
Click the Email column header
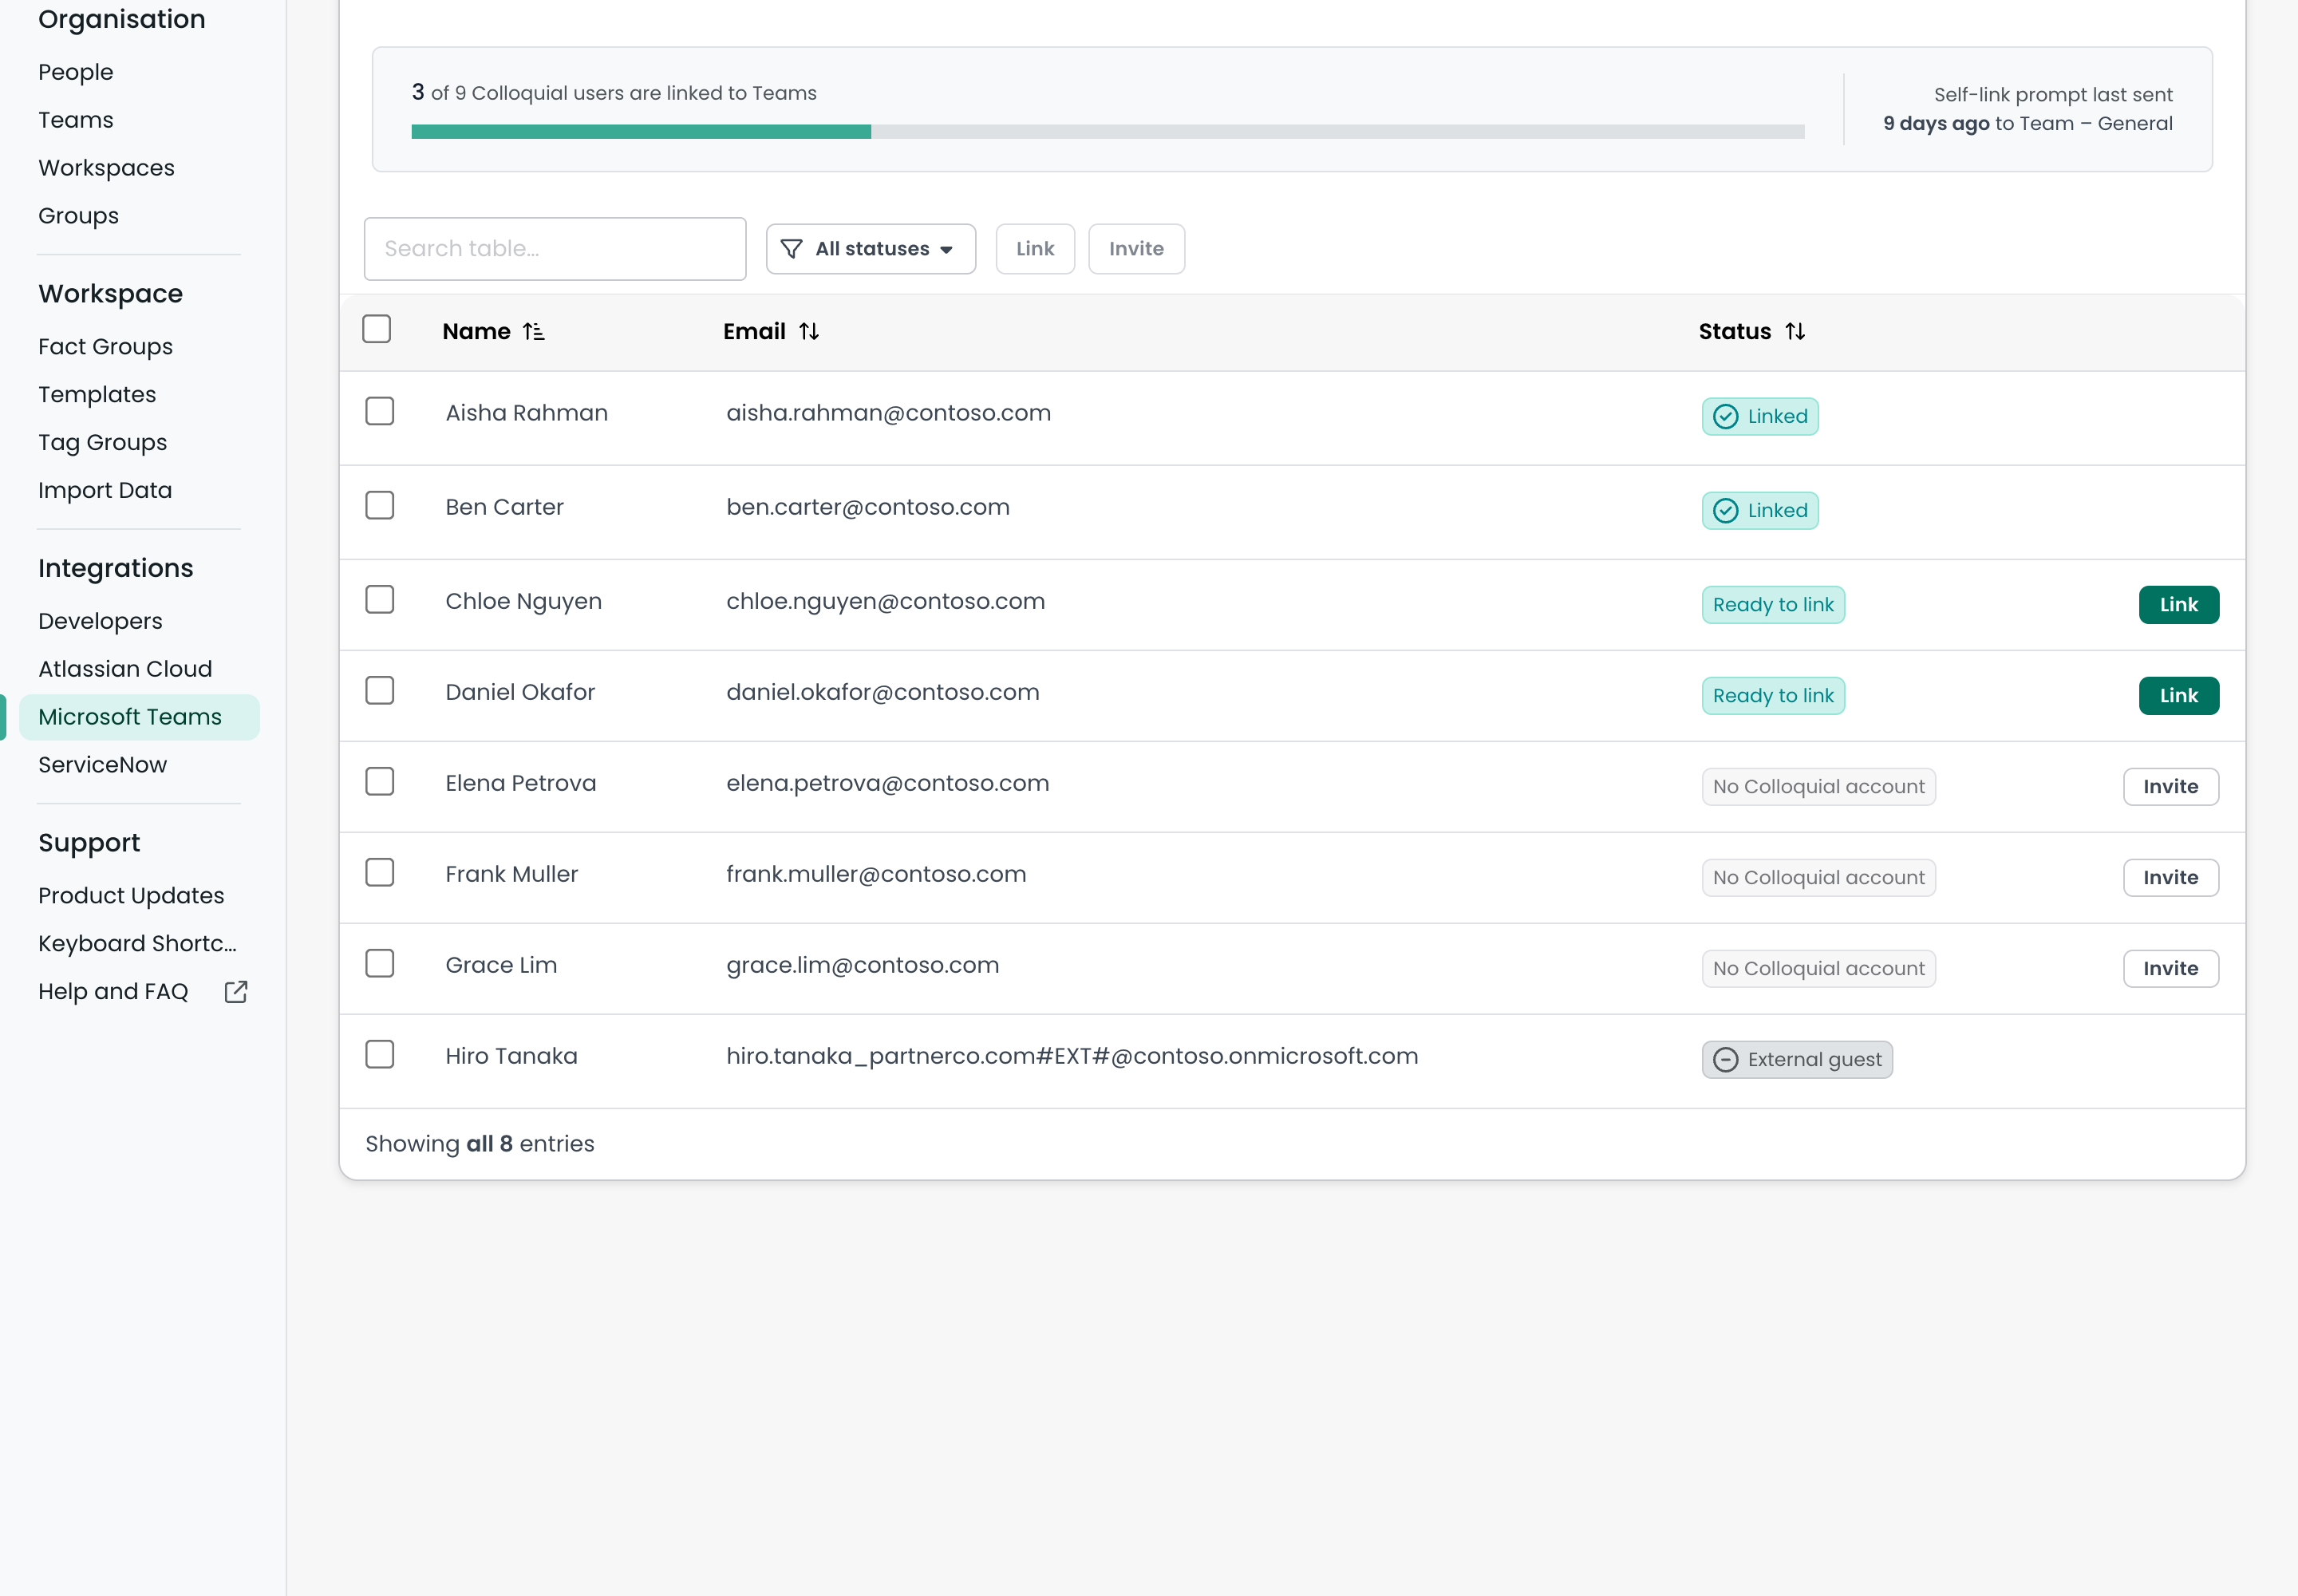pos(771,332)
